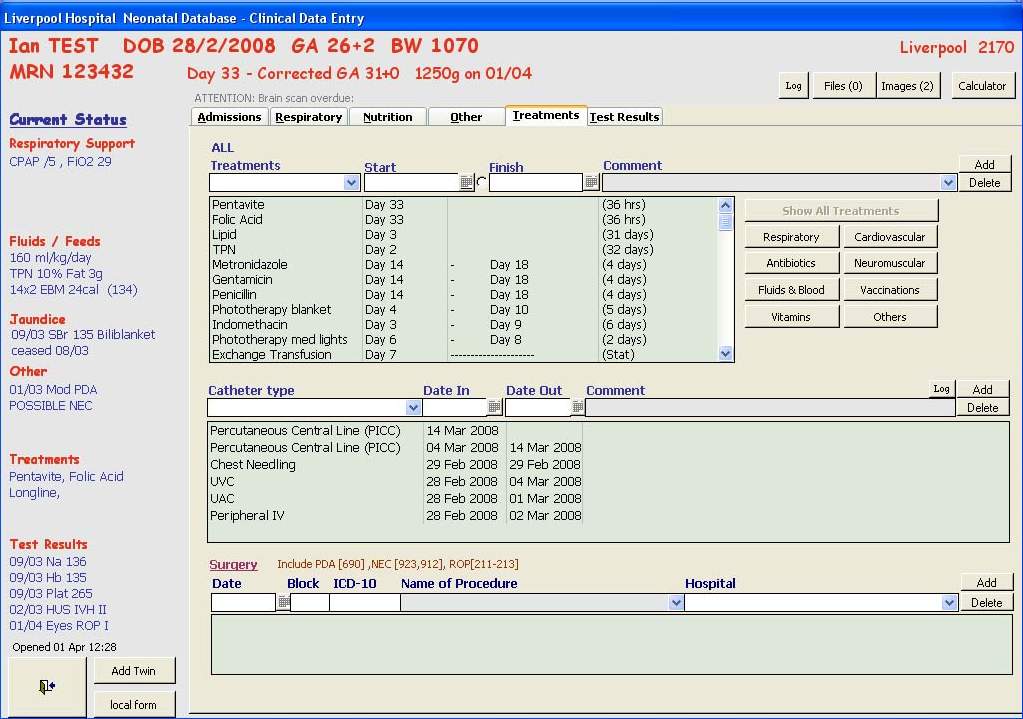Open the Surgery Date calendar icon
Viewport: 1023px width, 719px height.
click(283, 603)
